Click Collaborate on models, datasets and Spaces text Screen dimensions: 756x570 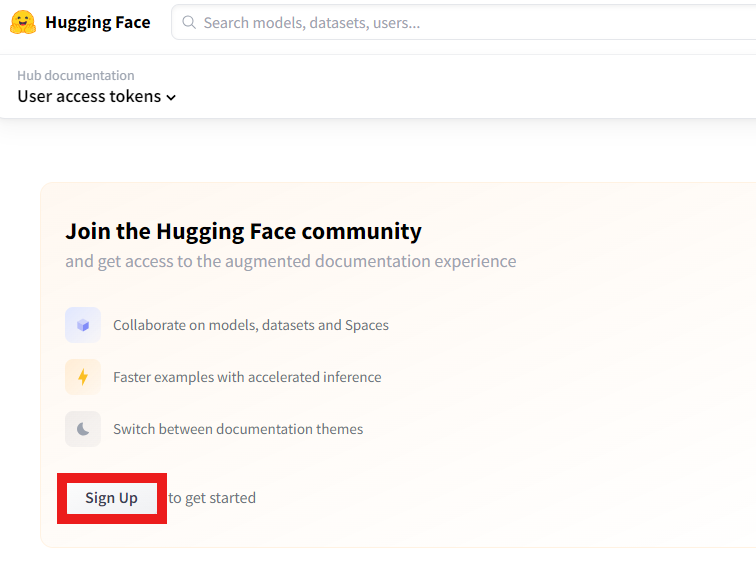251,325
